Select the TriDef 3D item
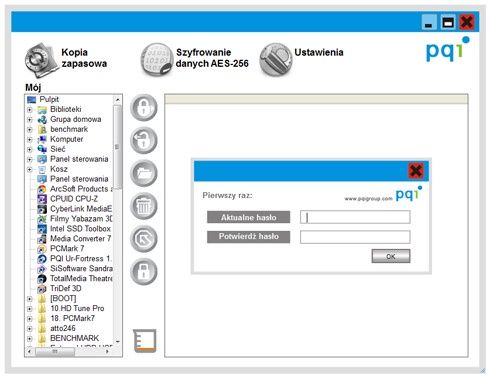This screenshot has width=490, height=379. click(x=66, y=289)
